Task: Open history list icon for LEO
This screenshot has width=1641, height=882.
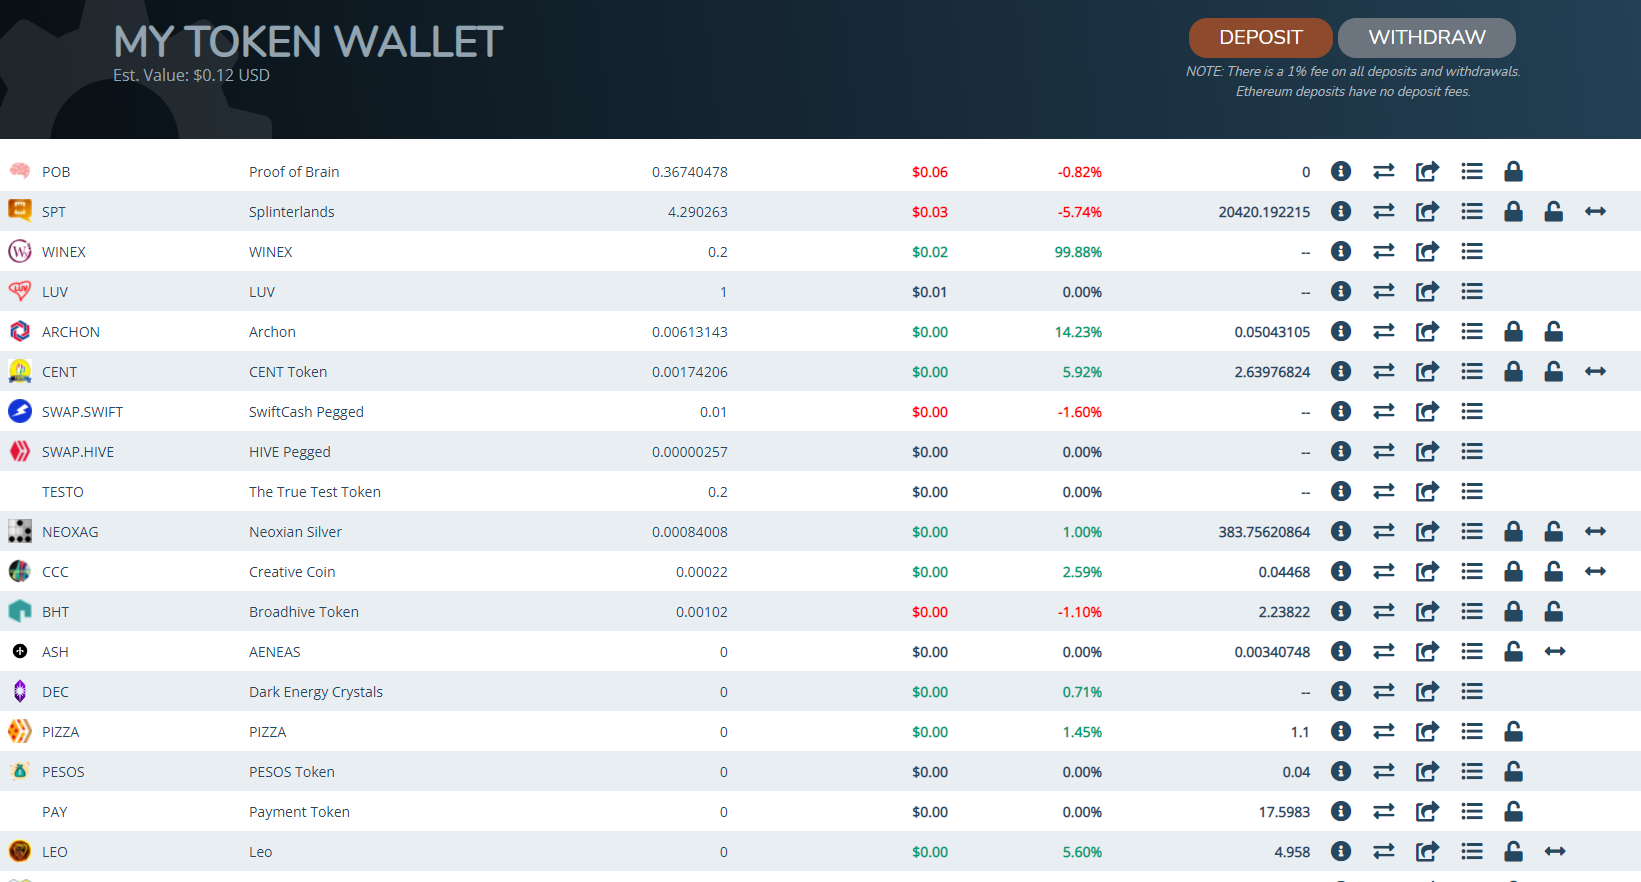Action: tap(1471, 851)
